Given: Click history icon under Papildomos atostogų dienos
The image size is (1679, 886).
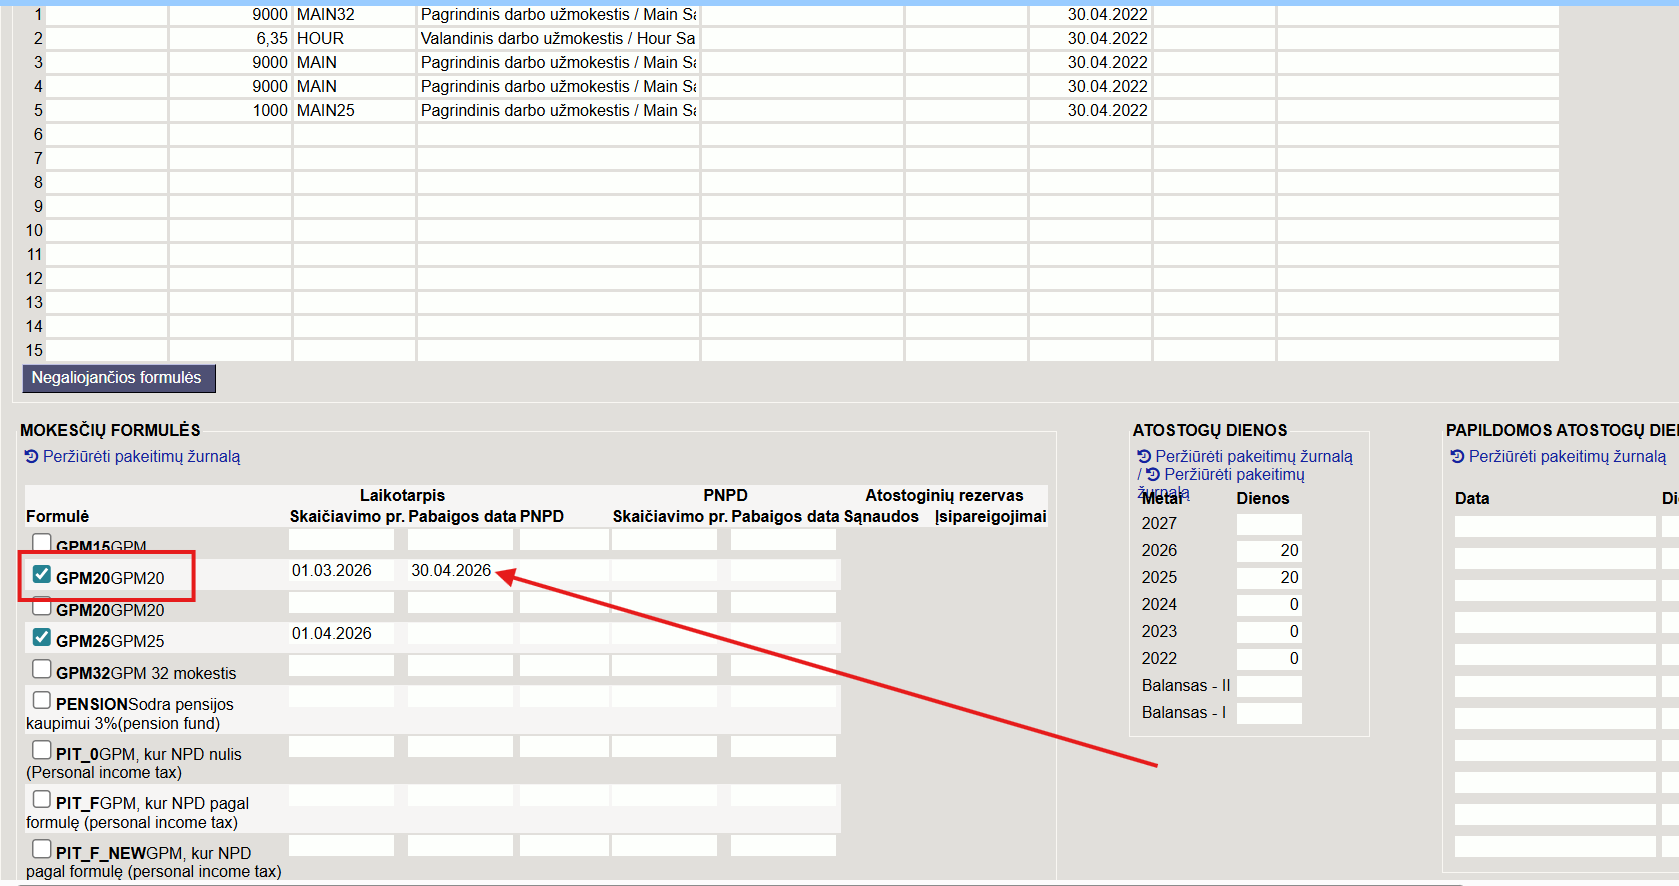Looking at the screenshot, I should [1457, 457].
